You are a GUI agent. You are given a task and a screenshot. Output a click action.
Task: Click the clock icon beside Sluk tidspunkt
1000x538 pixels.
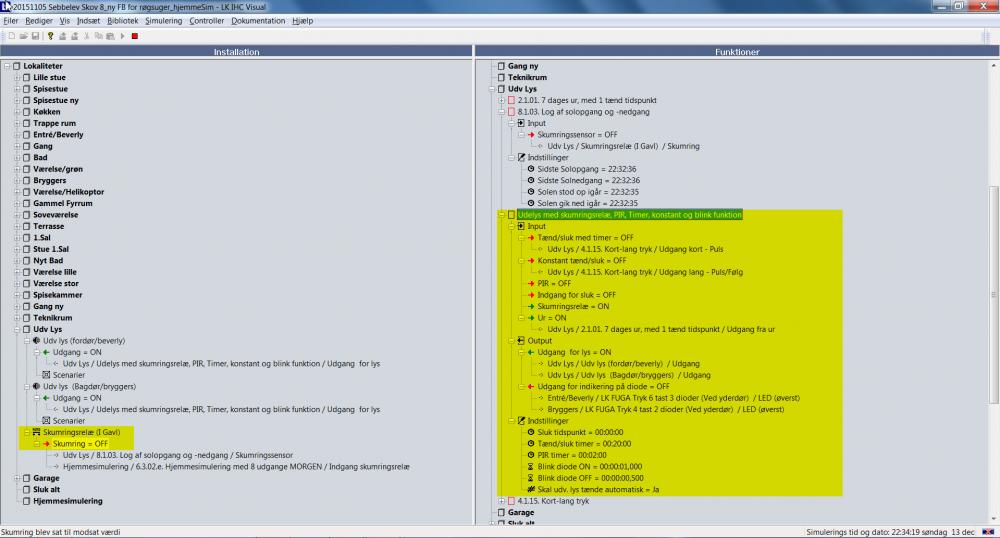pos(530,432)
